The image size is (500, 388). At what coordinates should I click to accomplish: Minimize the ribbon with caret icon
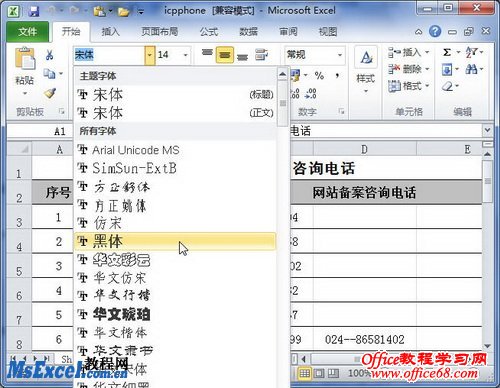[x=418, y=32]
